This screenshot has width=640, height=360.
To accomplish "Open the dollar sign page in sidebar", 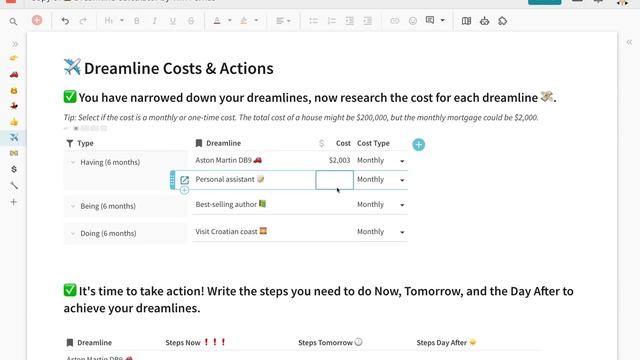I will coord(14,169).
